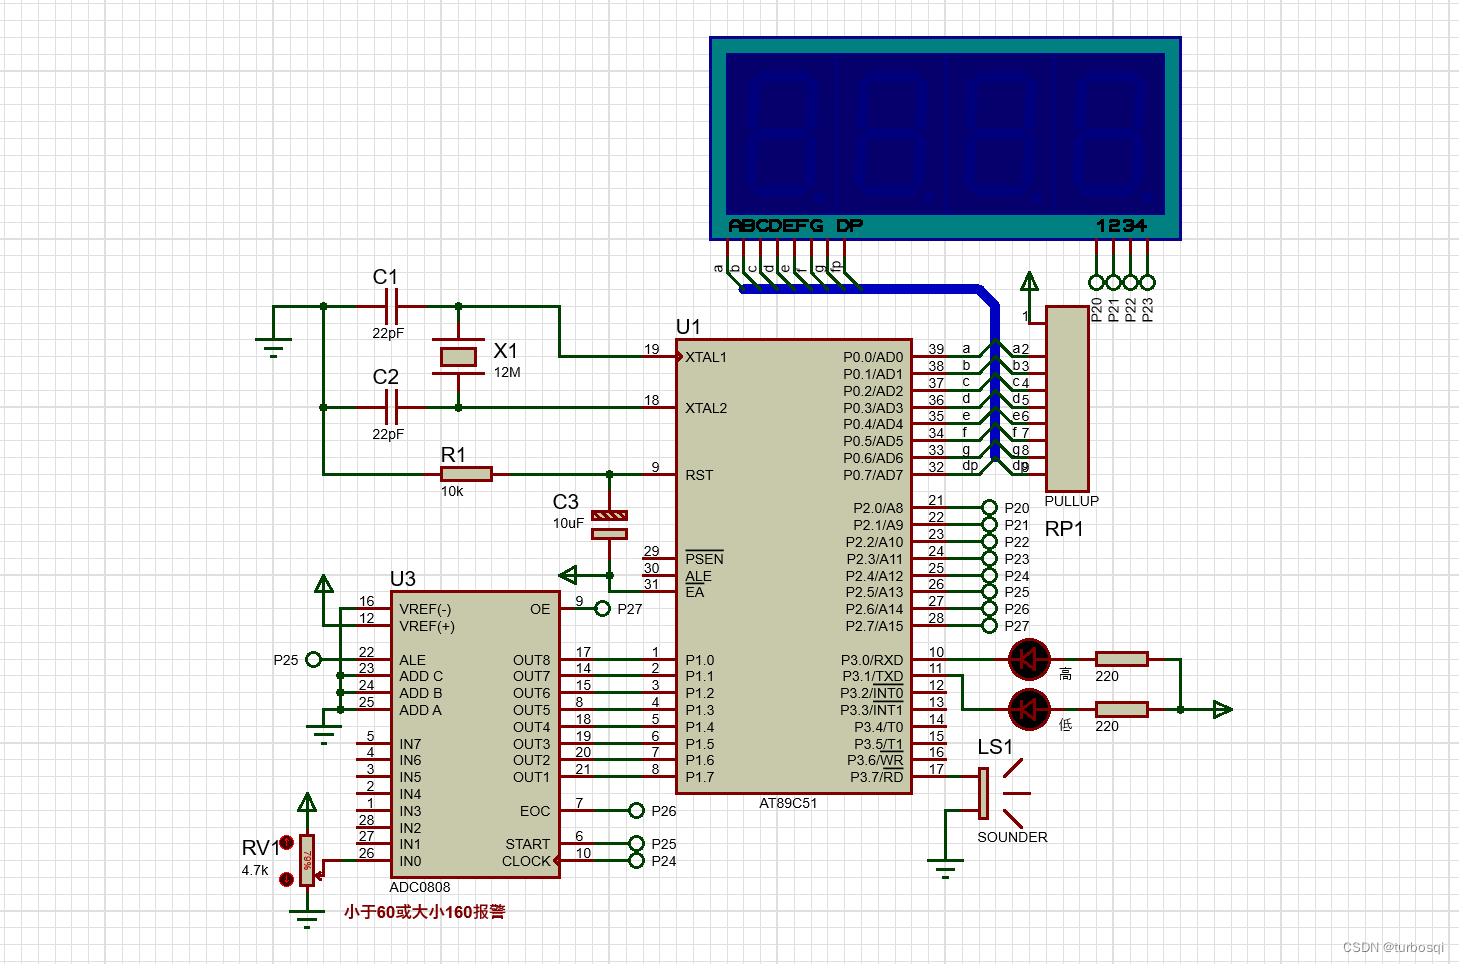Click the 12M crystal value
This screenshot has width=1459, height=964.
(507, 372)
